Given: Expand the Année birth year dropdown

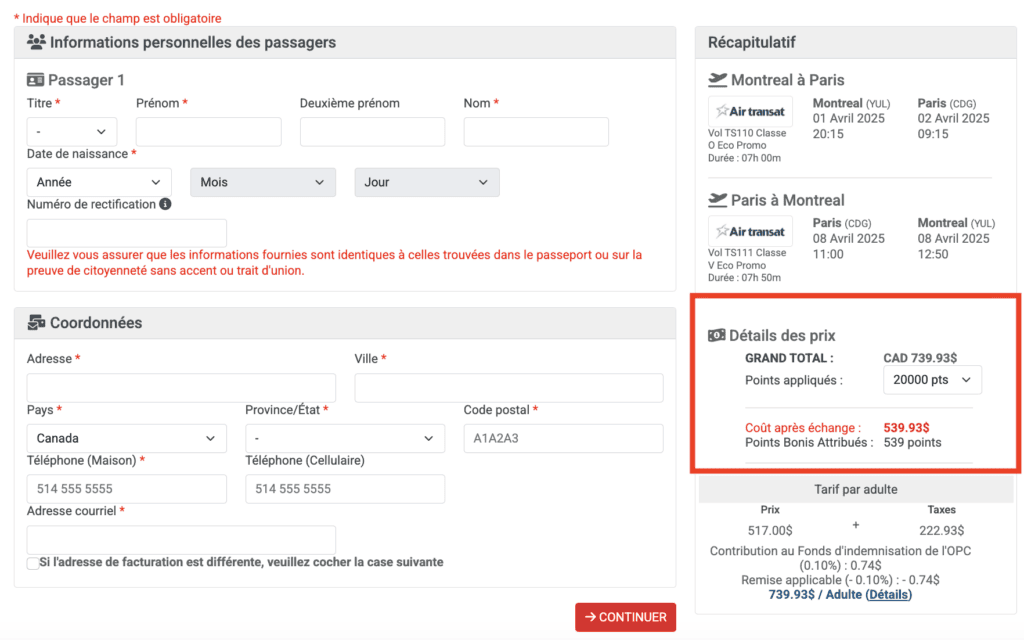Looking at the screenshot, I should [x=98, y=182].
